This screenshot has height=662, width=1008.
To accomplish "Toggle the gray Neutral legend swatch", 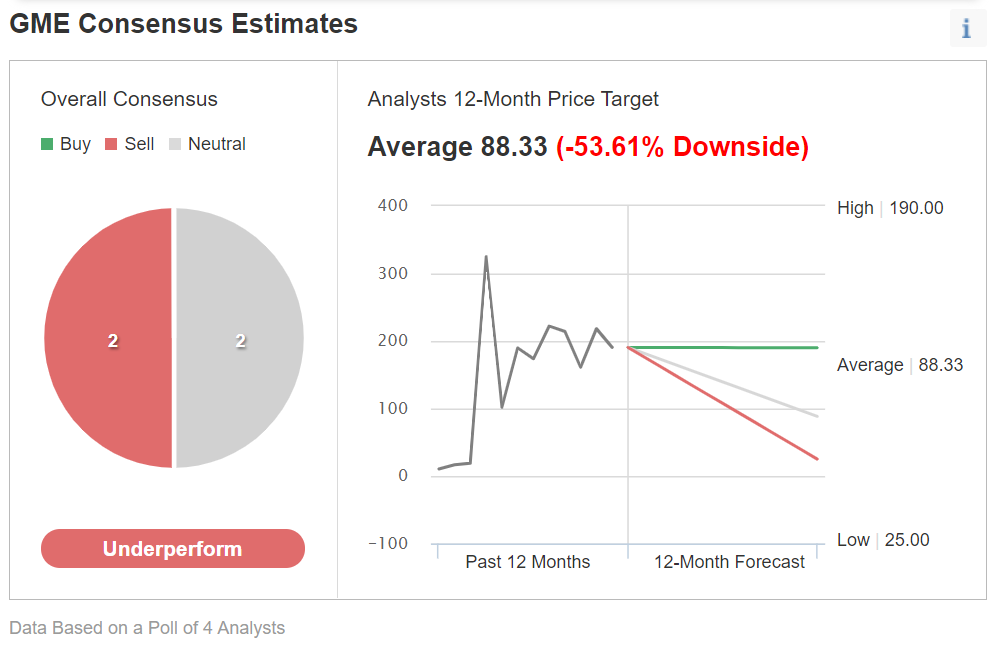I will point(175,144).
